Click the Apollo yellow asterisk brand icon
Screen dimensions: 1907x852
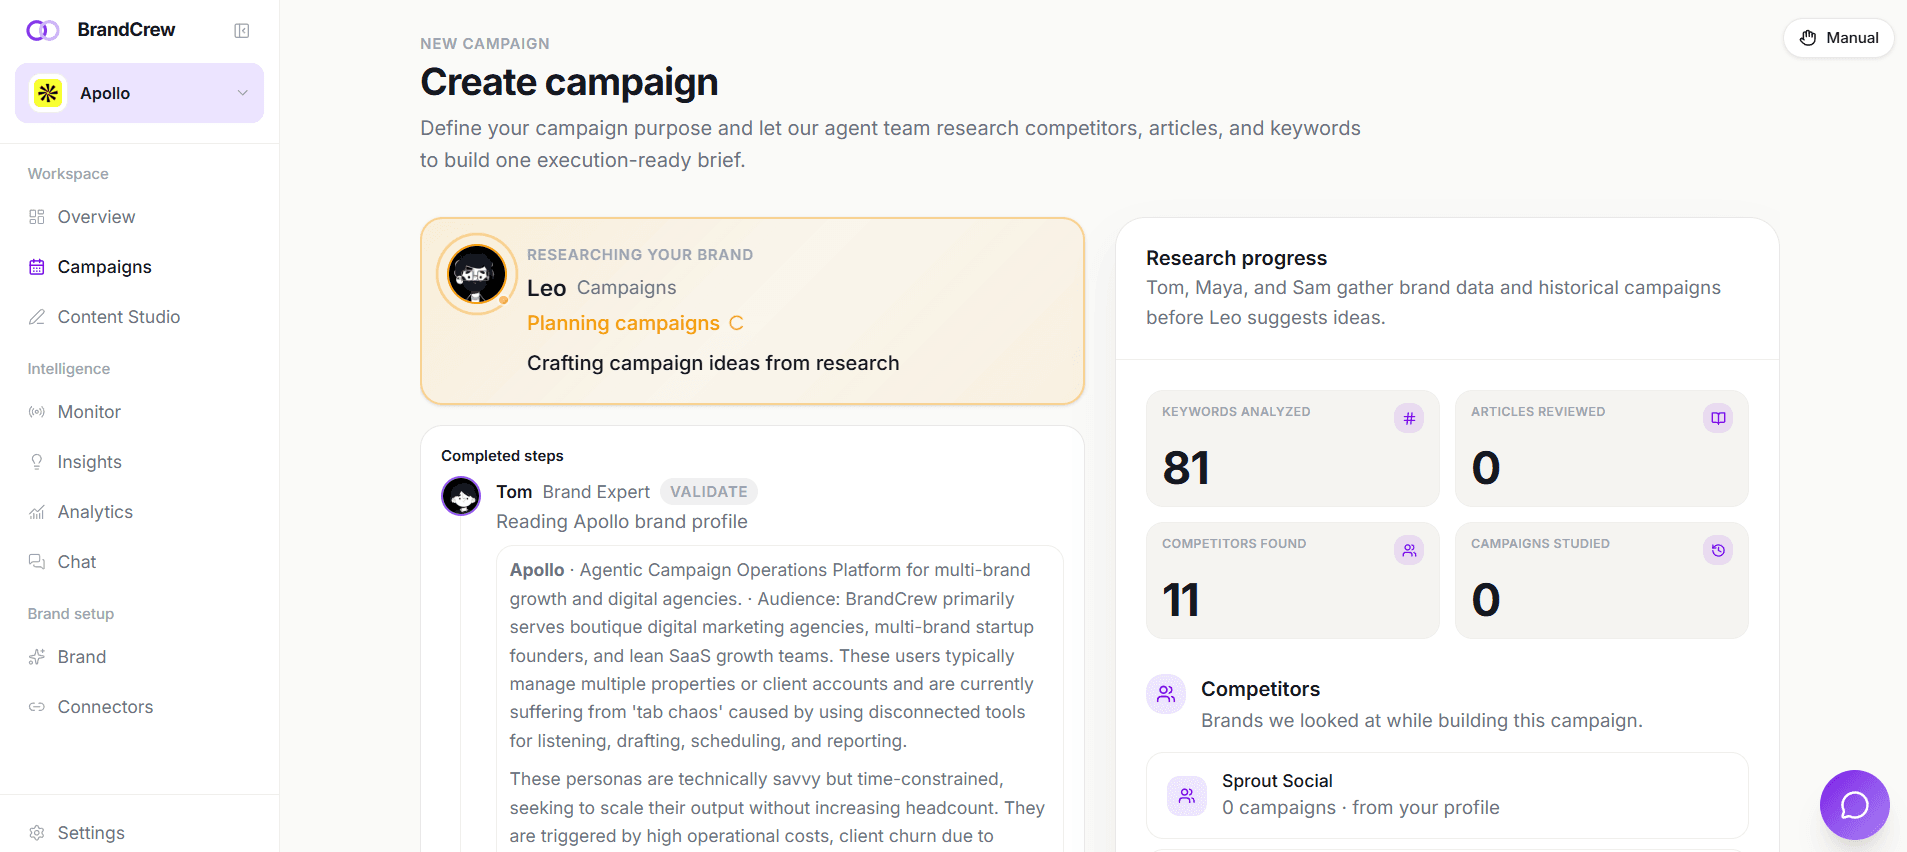point(48,93)
